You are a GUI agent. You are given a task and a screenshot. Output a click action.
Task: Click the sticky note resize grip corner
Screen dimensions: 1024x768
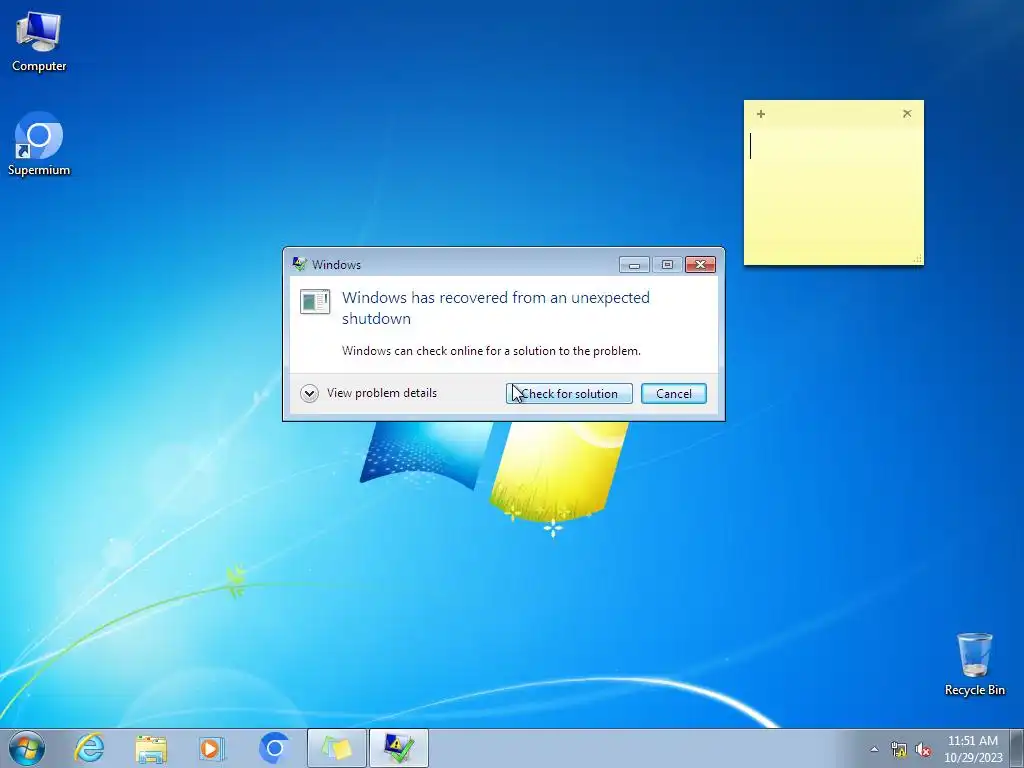pyautogui.click(x=918, y=259)
